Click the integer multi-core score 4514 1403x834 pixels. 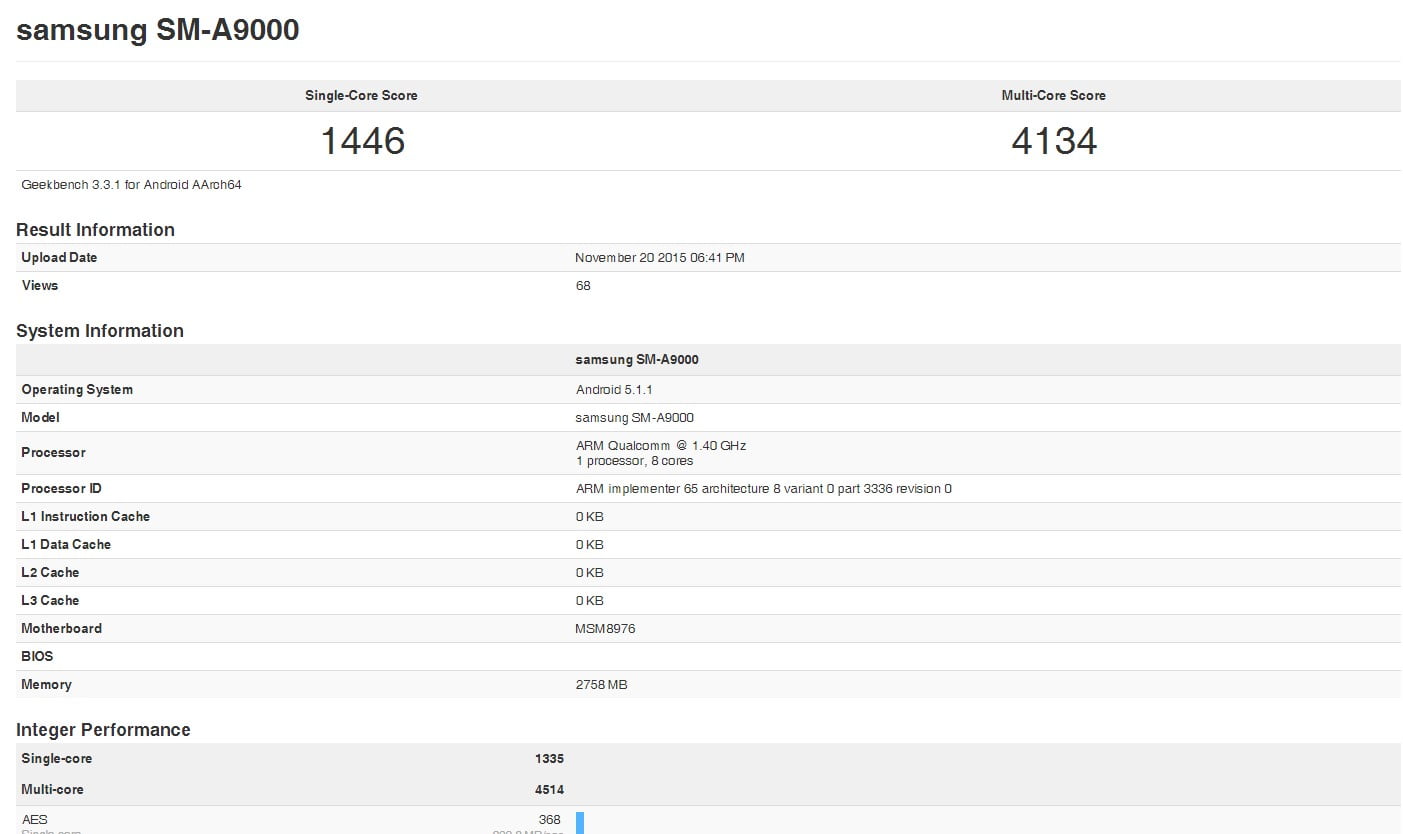coord(549,790)
